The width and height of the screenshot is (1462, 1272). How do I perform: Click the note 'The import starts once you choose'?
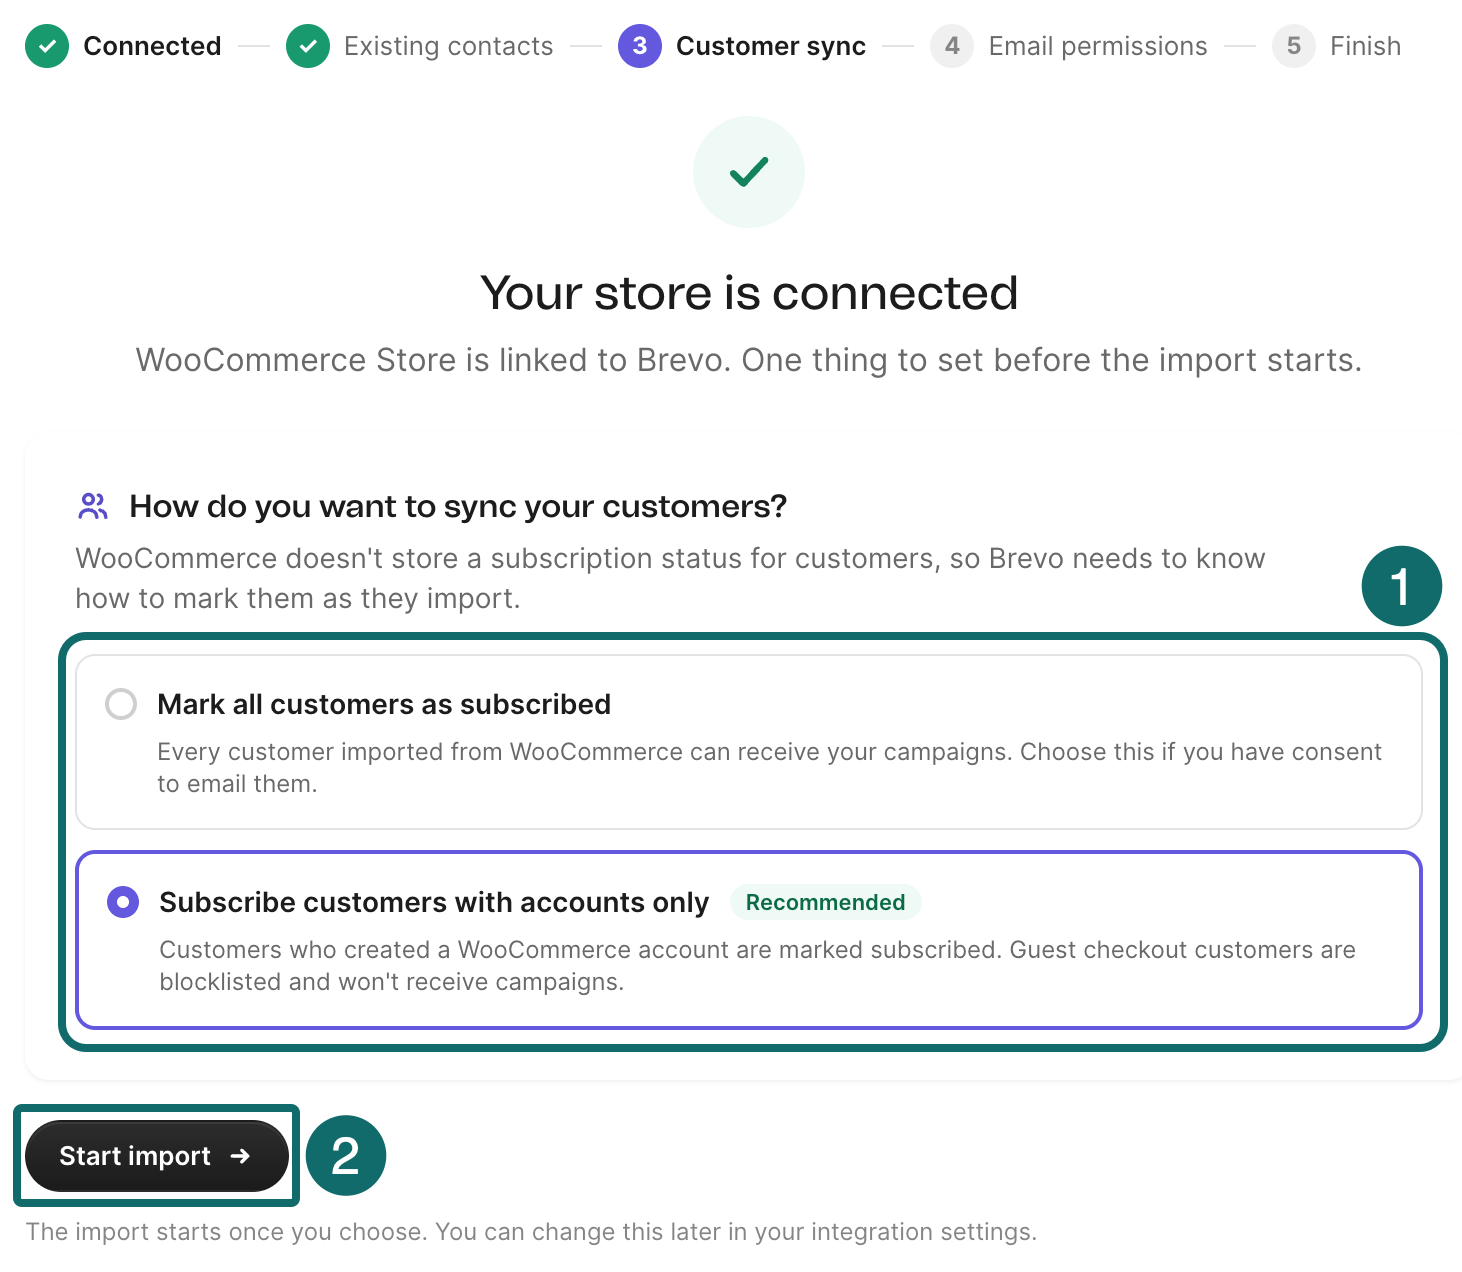[x=531, y=1232]
